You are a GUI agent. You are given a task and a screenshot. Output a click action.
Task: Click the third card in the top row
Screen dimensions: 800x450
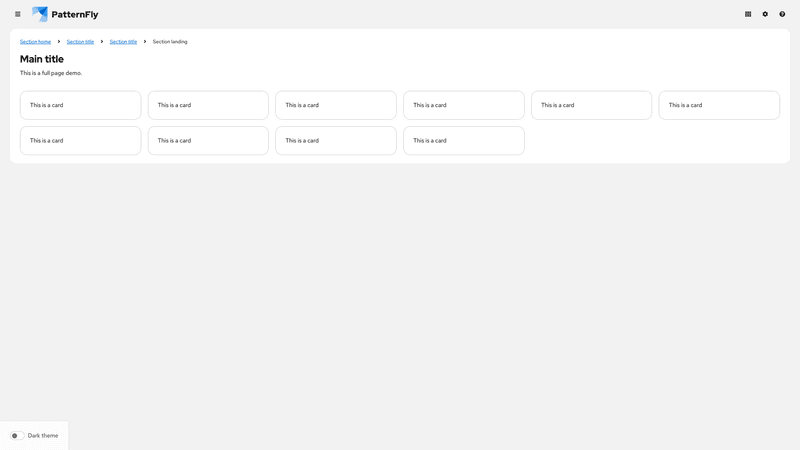336,105
